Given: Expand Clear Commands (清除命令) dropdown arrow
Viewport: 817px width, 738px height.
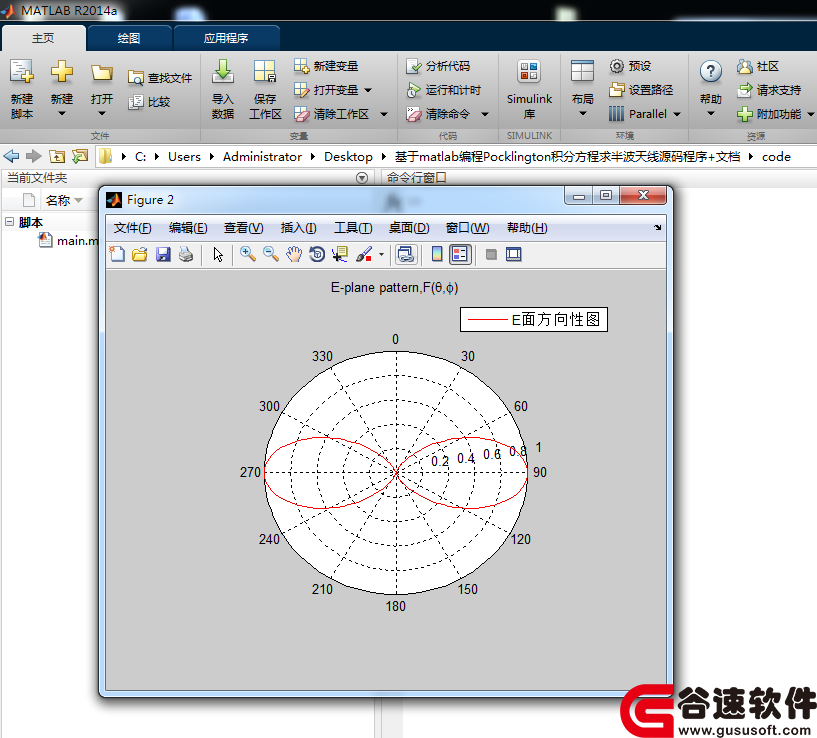Looking at the screenshot, I should click(x=485, y=114).
